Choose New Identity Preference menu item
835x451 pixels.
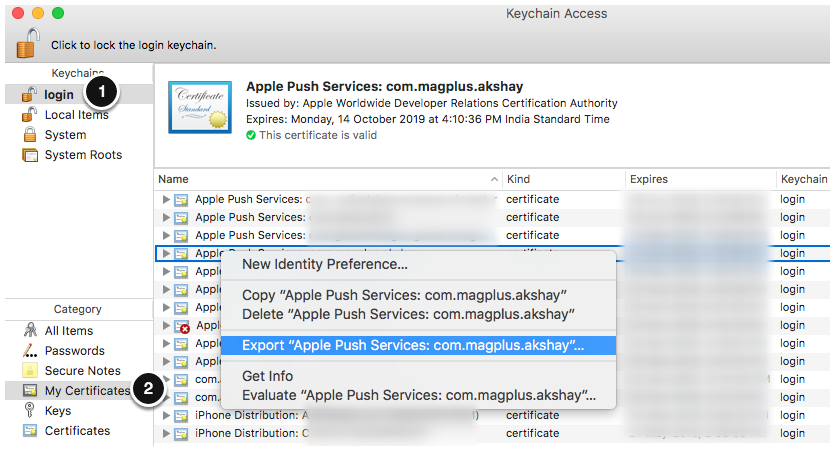[x=325, y=264]
